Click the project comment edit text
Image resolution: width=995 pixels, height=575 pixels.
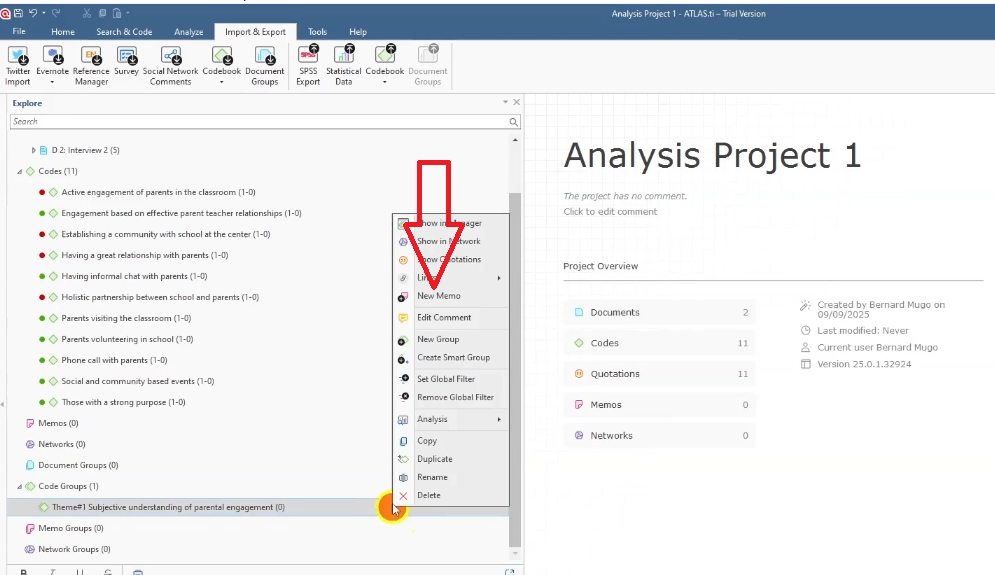(610, 212)
